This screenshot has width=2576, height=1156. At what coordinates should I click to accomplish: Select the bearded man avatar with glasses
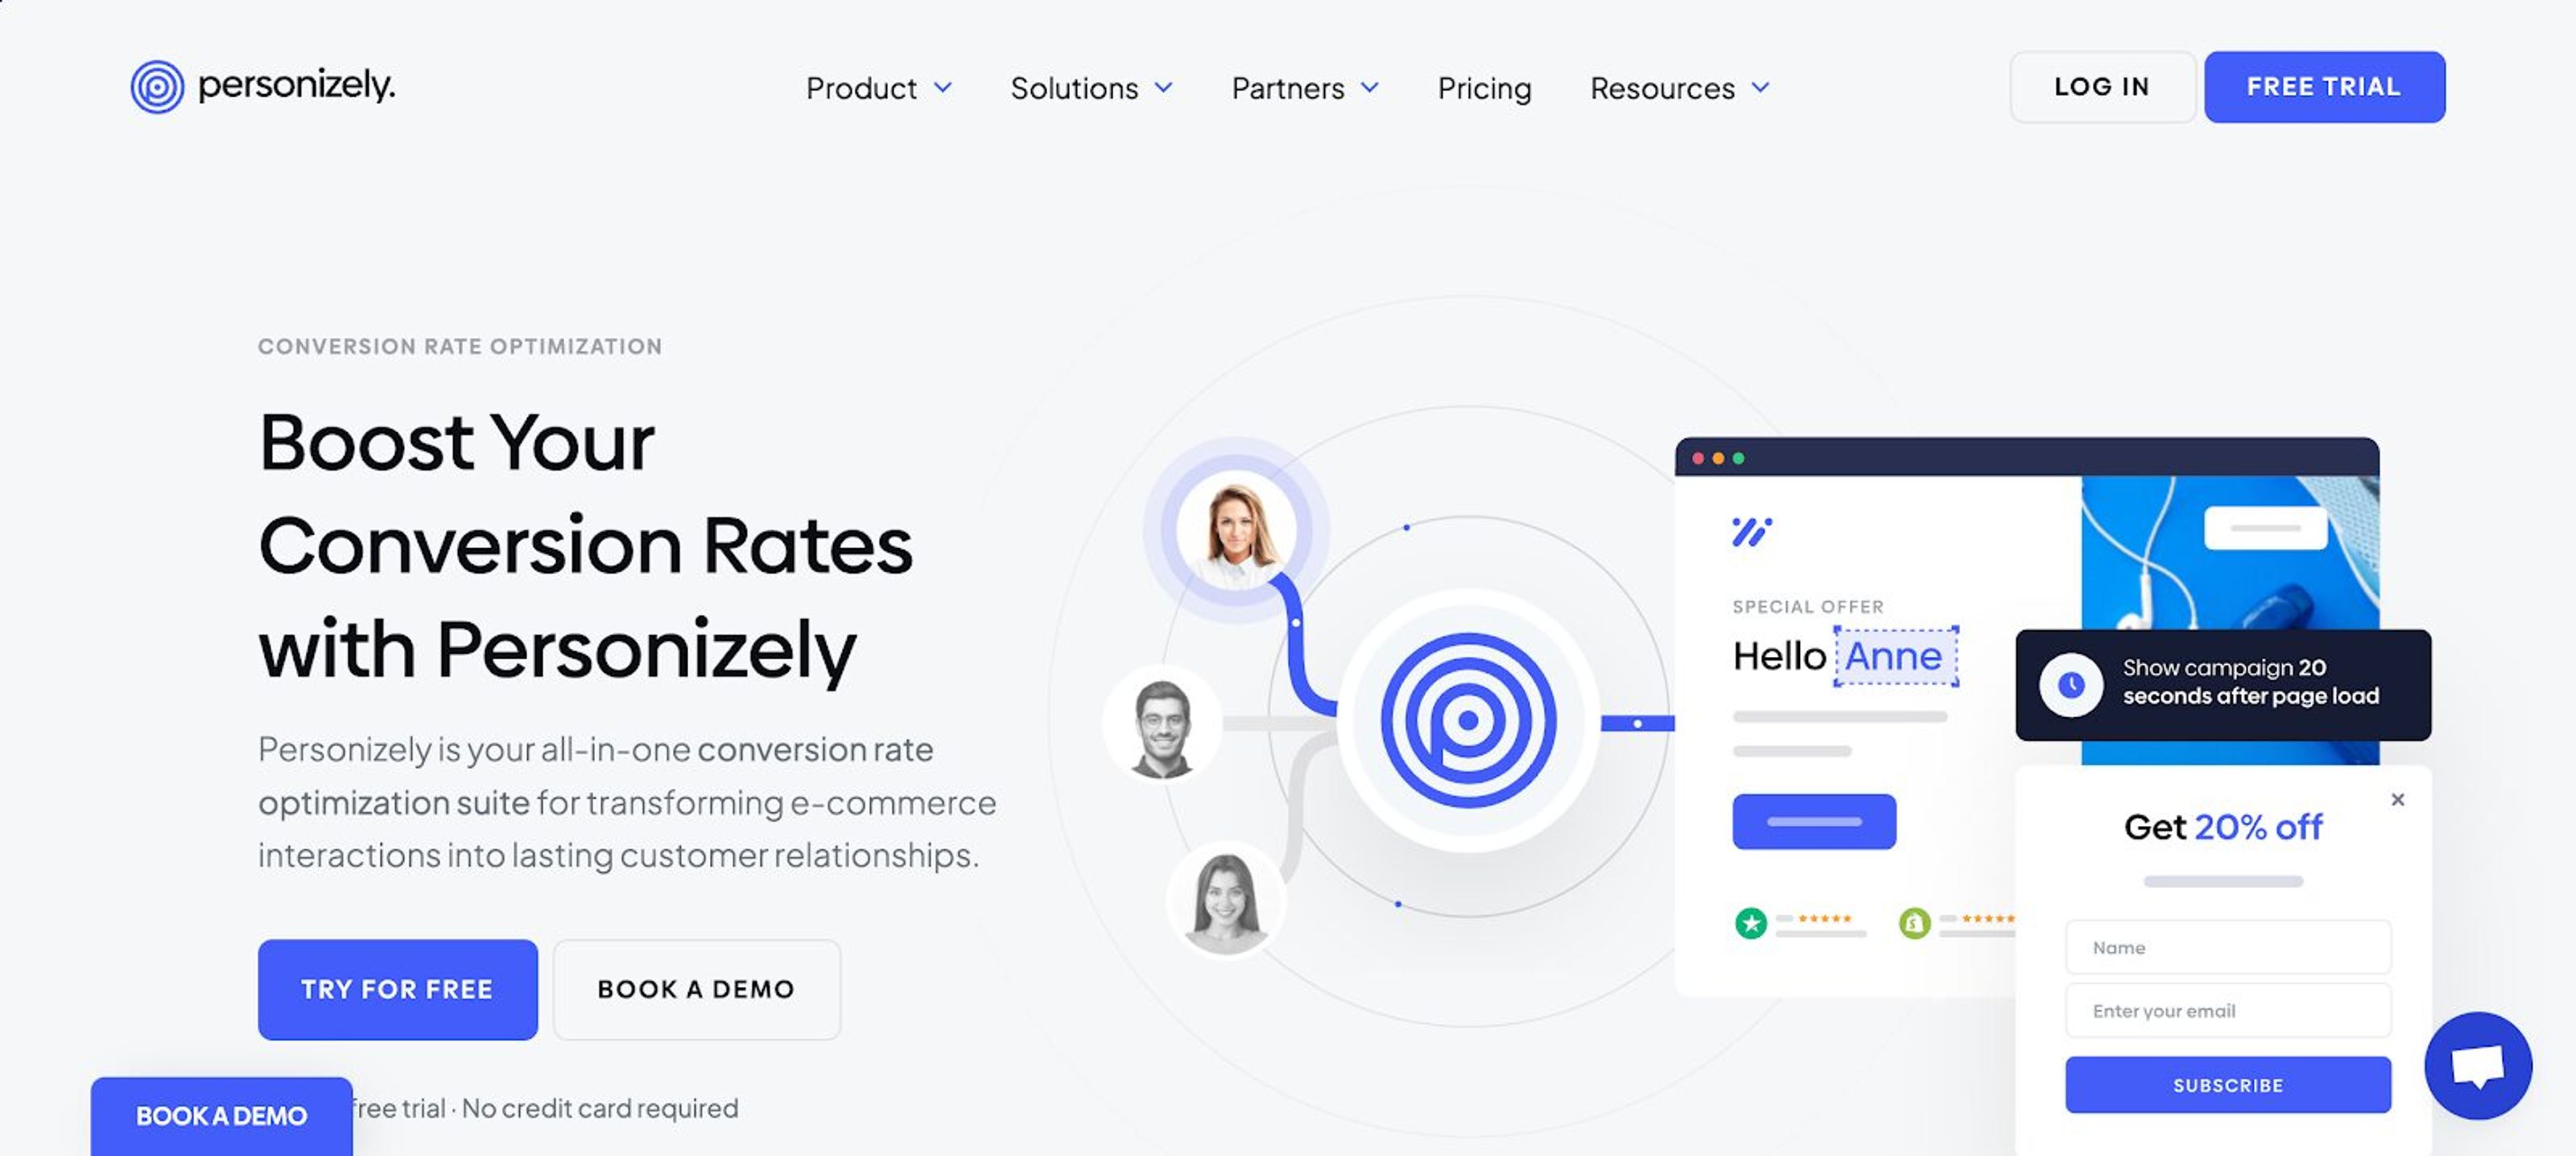(x=1162, y=724)
